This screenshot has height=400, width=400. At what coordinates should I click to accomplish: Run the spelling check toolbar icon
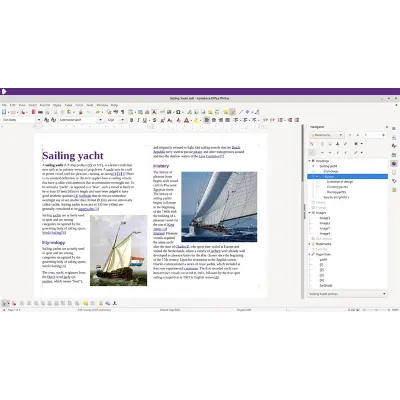point(116,112)
